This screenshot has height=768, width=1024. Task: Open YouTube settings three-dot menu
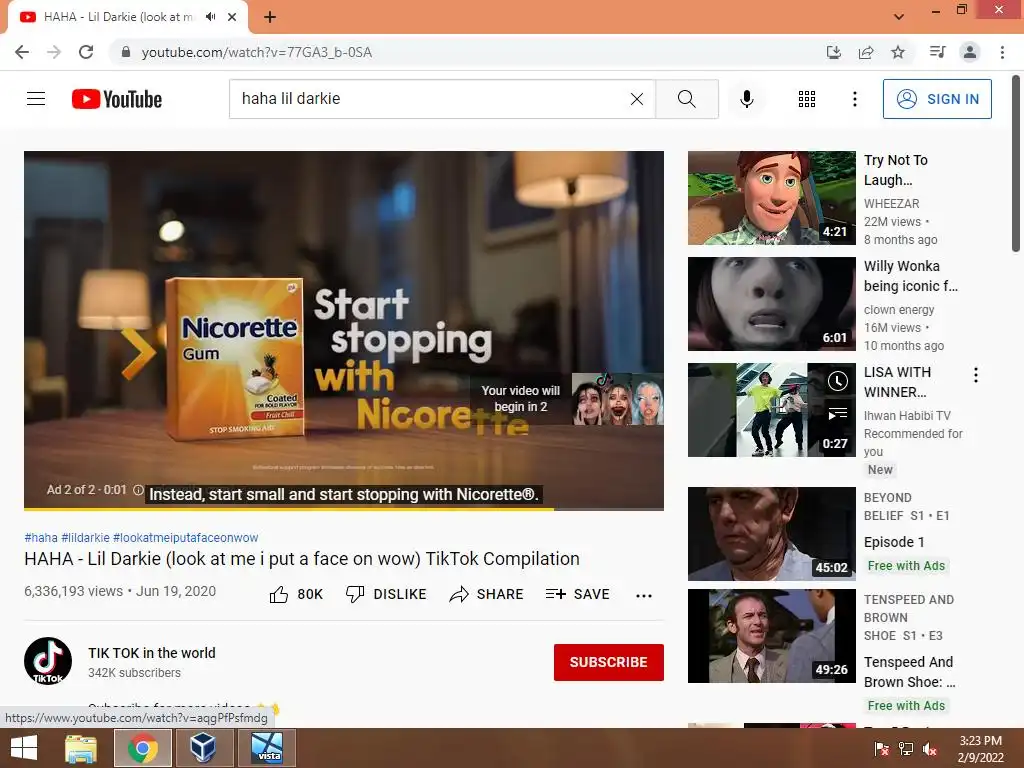854,99
